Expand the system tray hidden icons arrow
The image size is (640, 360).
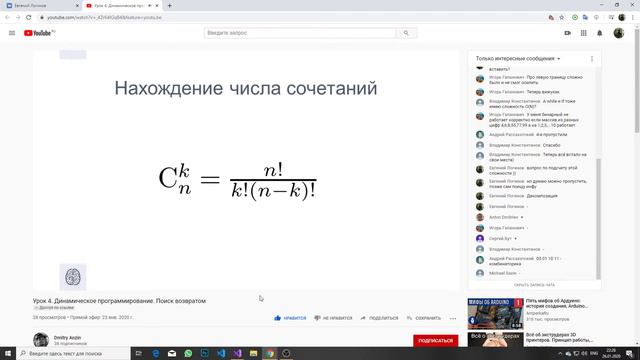(560, 353)
